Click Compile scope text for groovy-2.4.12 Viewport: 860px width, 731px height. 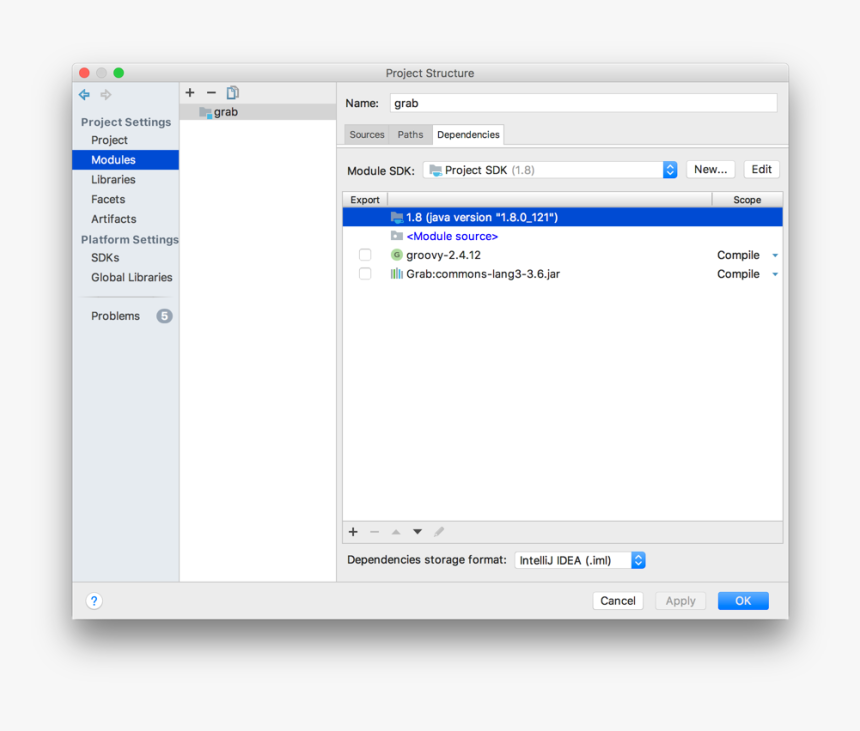[738, 255]
